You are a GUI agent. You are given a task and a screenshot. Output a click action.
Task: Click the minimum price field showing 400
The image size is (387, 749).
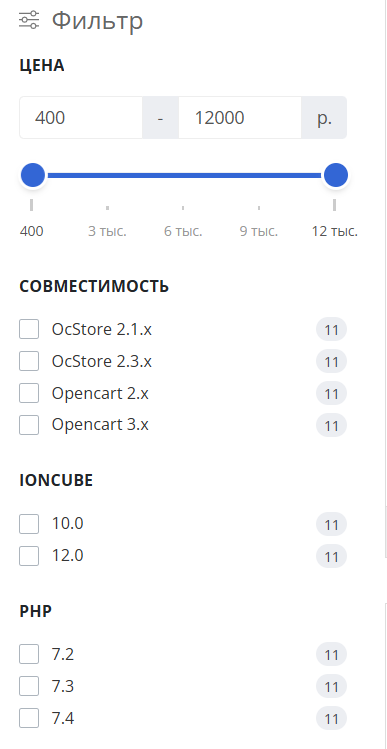click(x=81, y=118)
